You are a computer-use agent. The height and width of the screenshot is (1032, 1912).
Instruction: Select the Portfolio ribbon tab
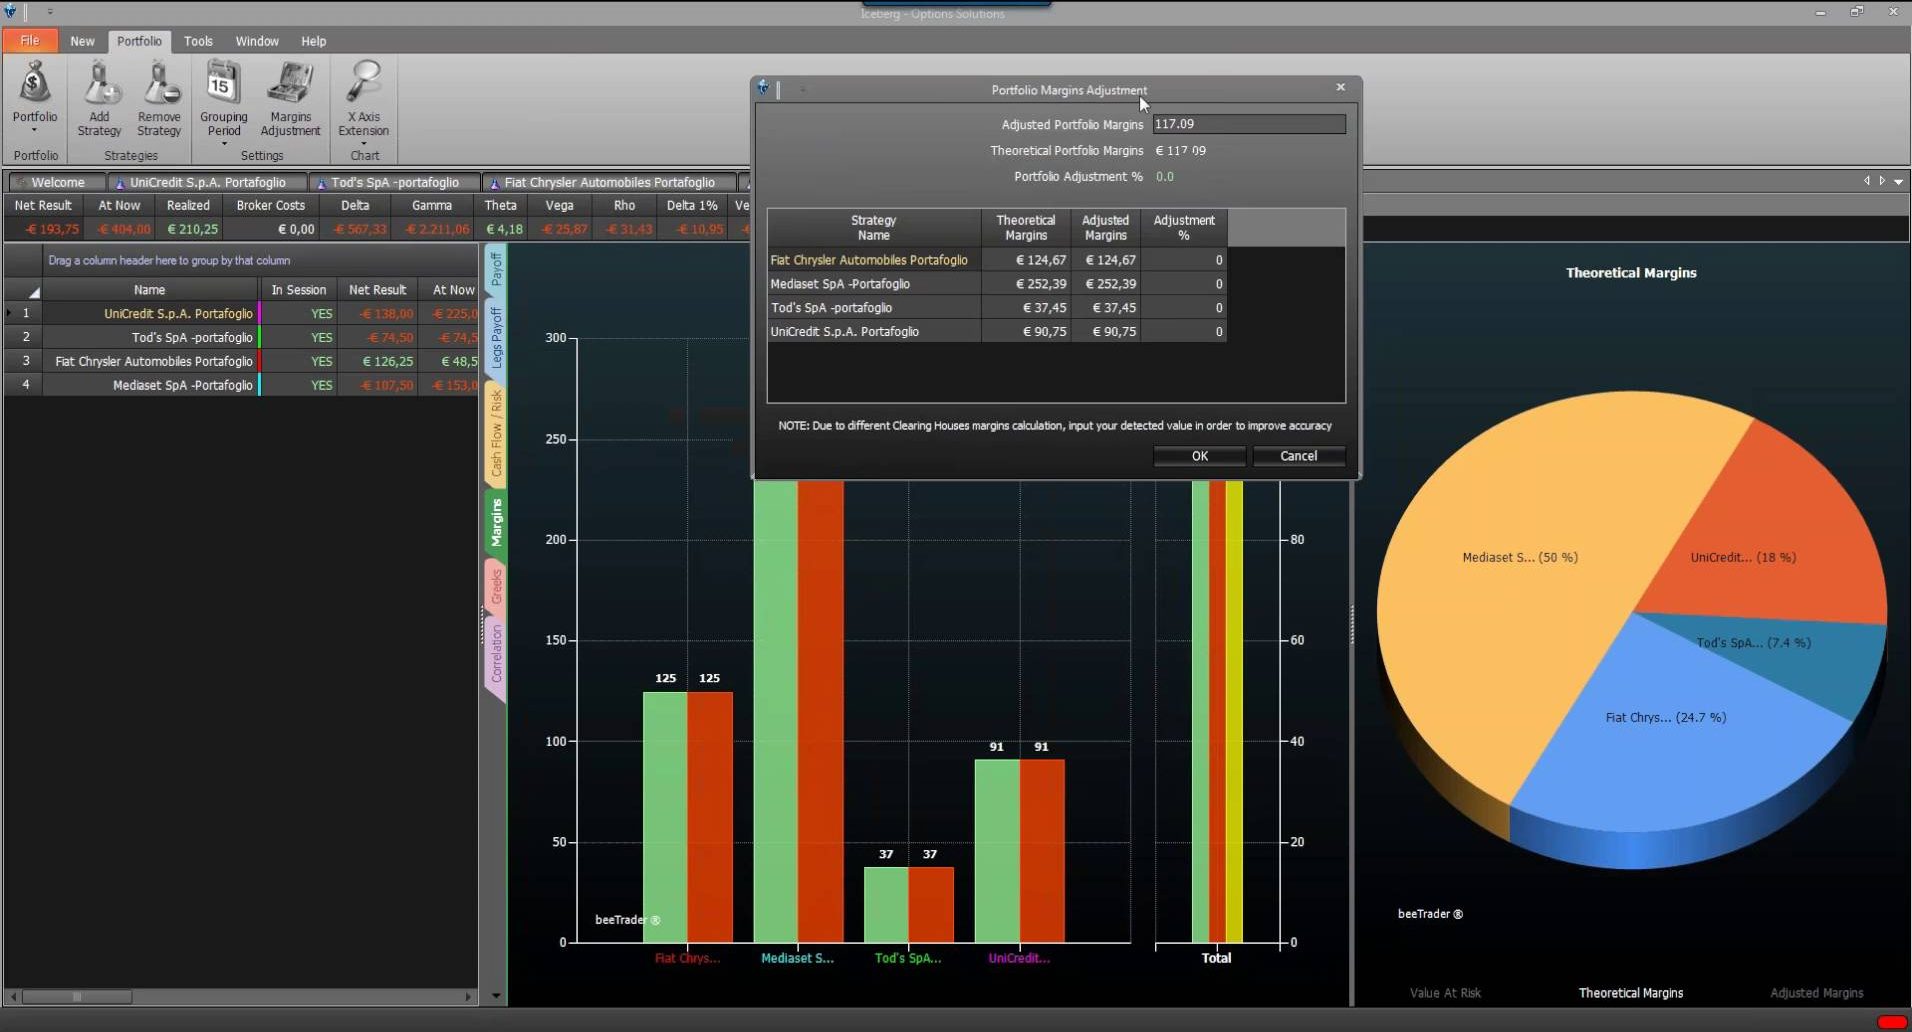[139, 41]
